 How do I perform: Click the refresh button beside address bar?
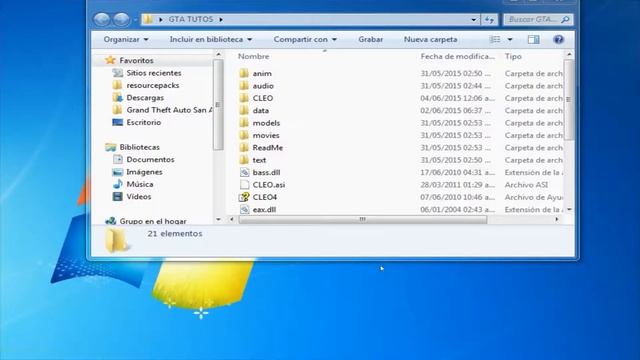point(489,19)
